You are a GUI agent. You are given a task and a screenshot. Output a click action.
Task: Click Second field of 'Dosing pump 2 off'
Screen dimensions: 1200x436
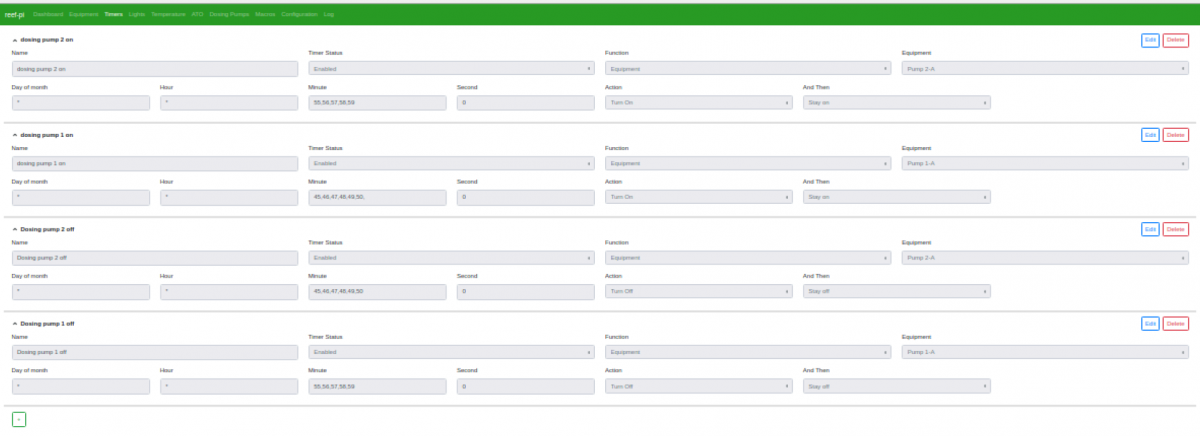pos(526,292)
